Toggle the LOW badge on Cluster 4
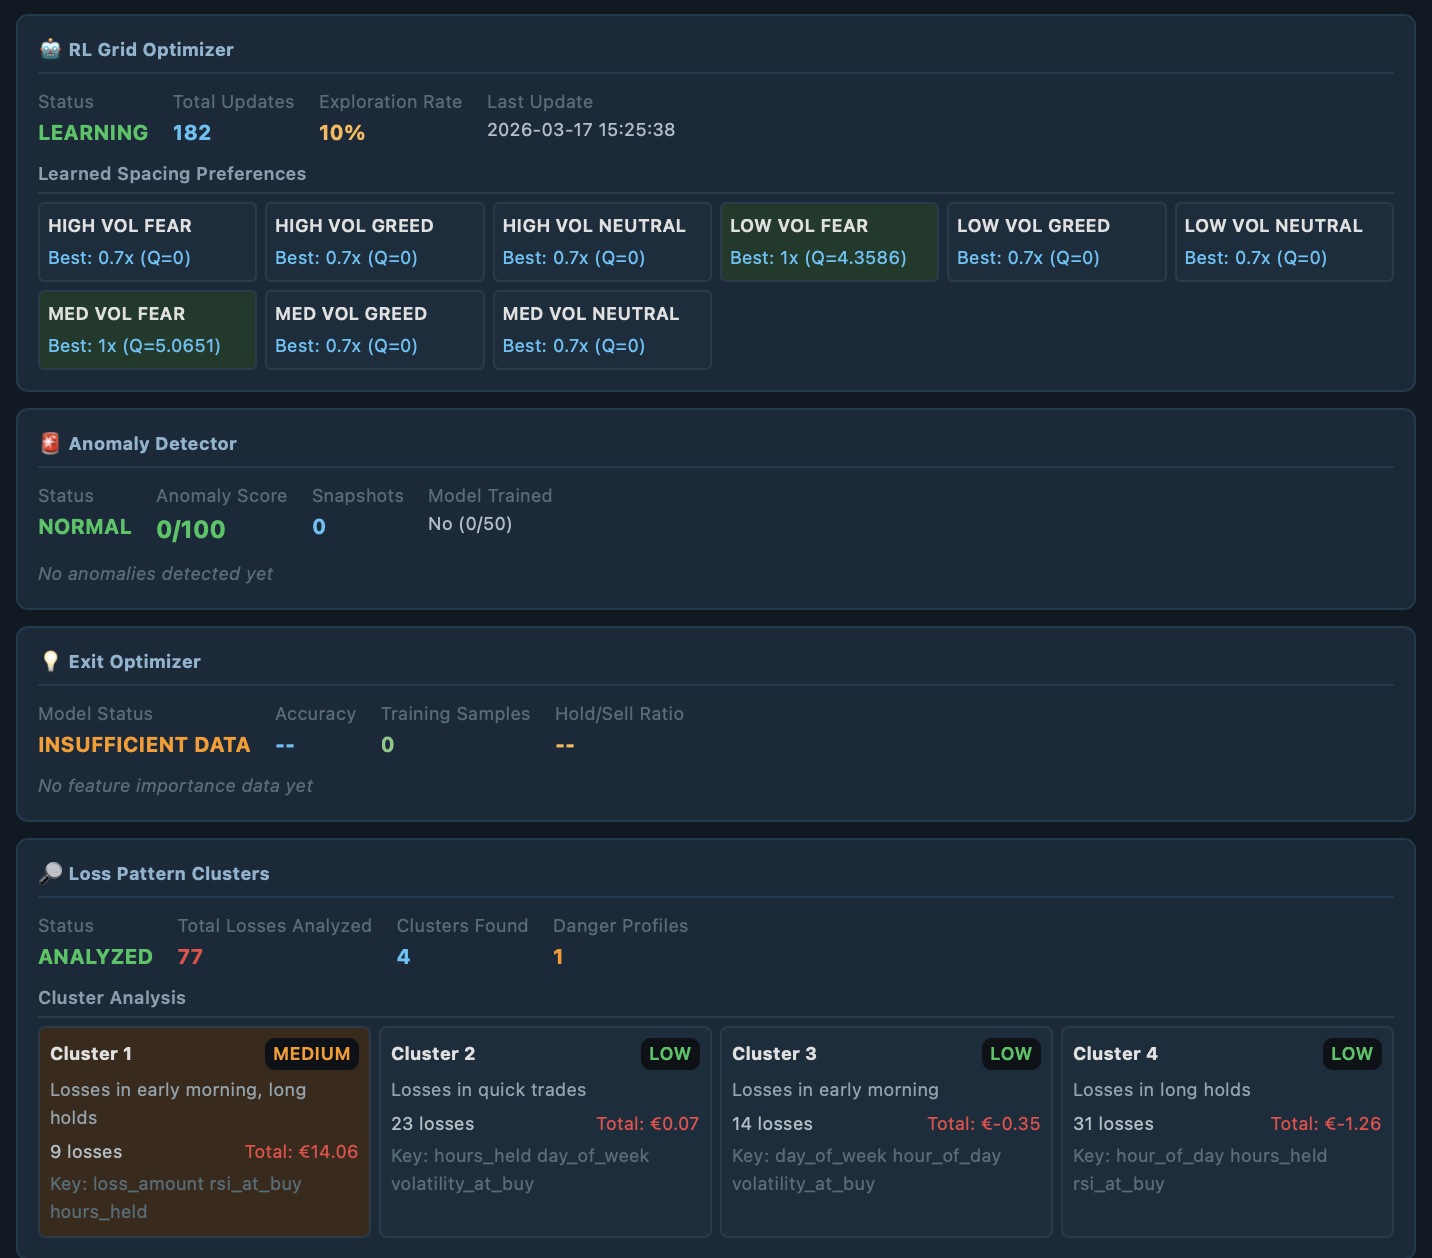Viewport: 1432px width, 1258px height. coord(1352,1053)
